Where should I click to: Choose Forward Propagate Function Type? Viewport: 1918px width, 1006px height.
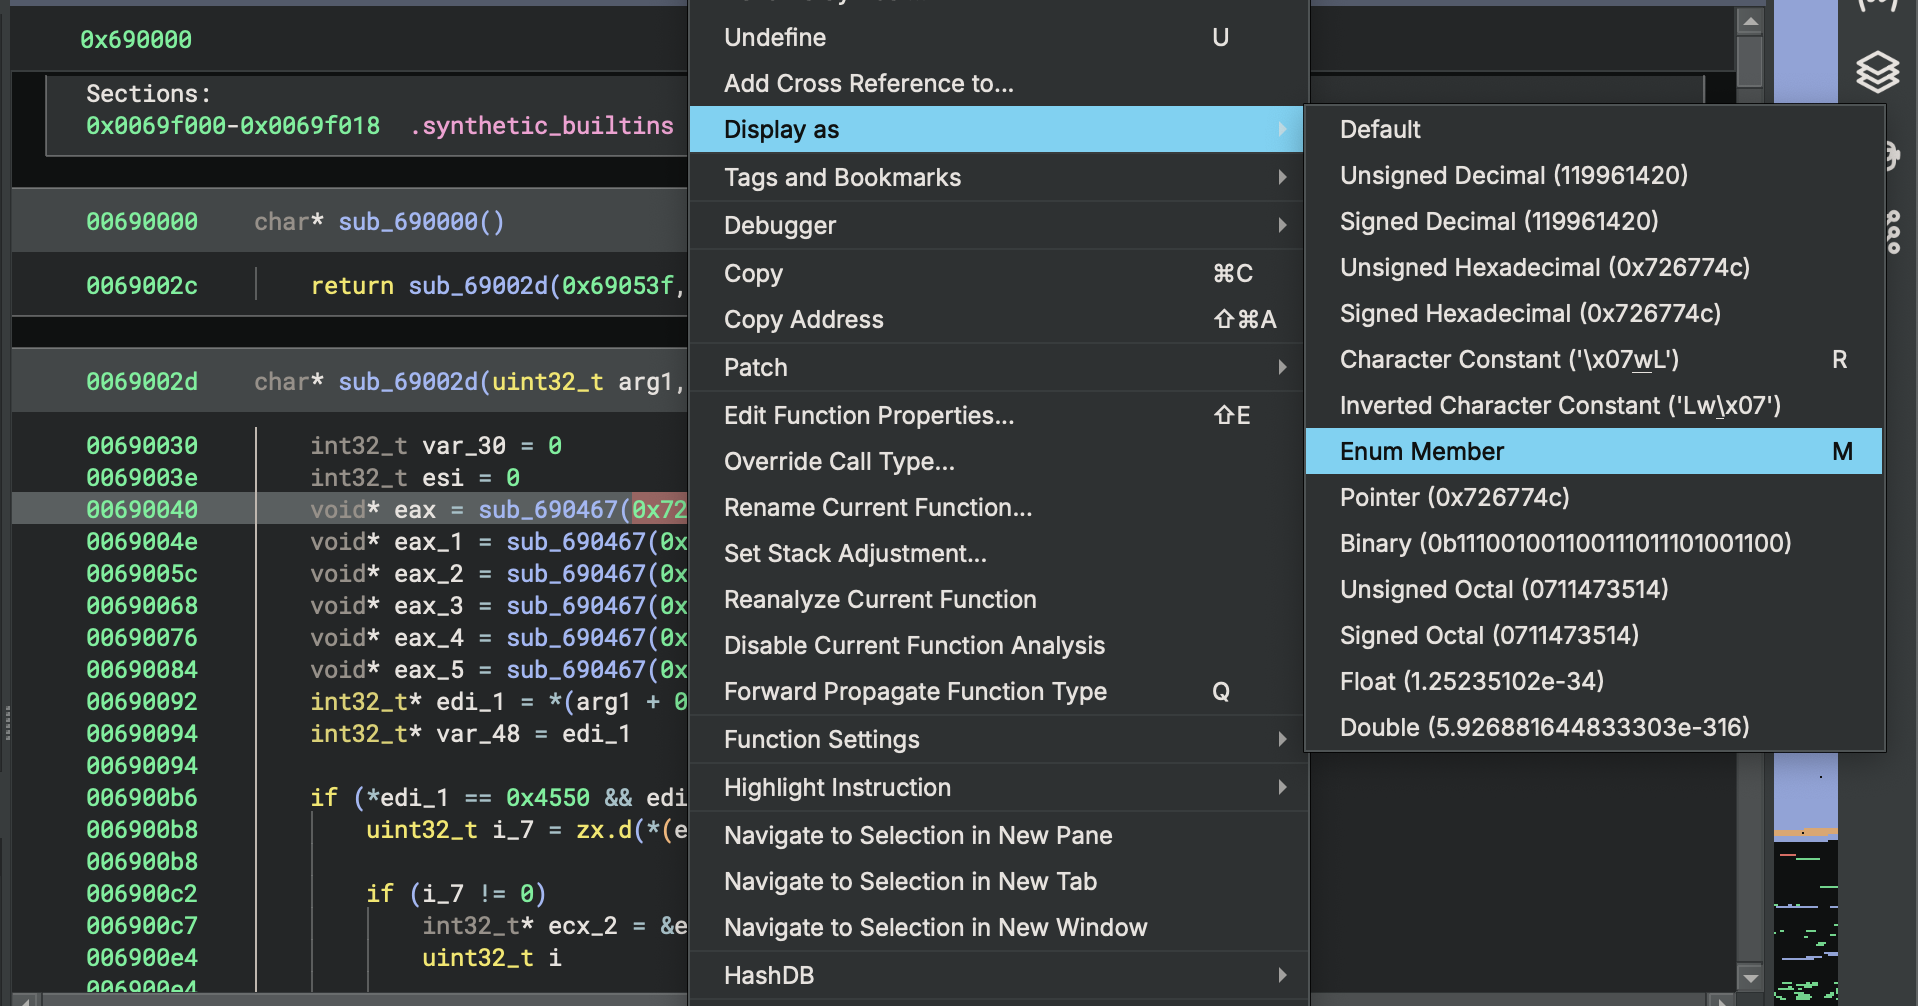pos(996,691)
